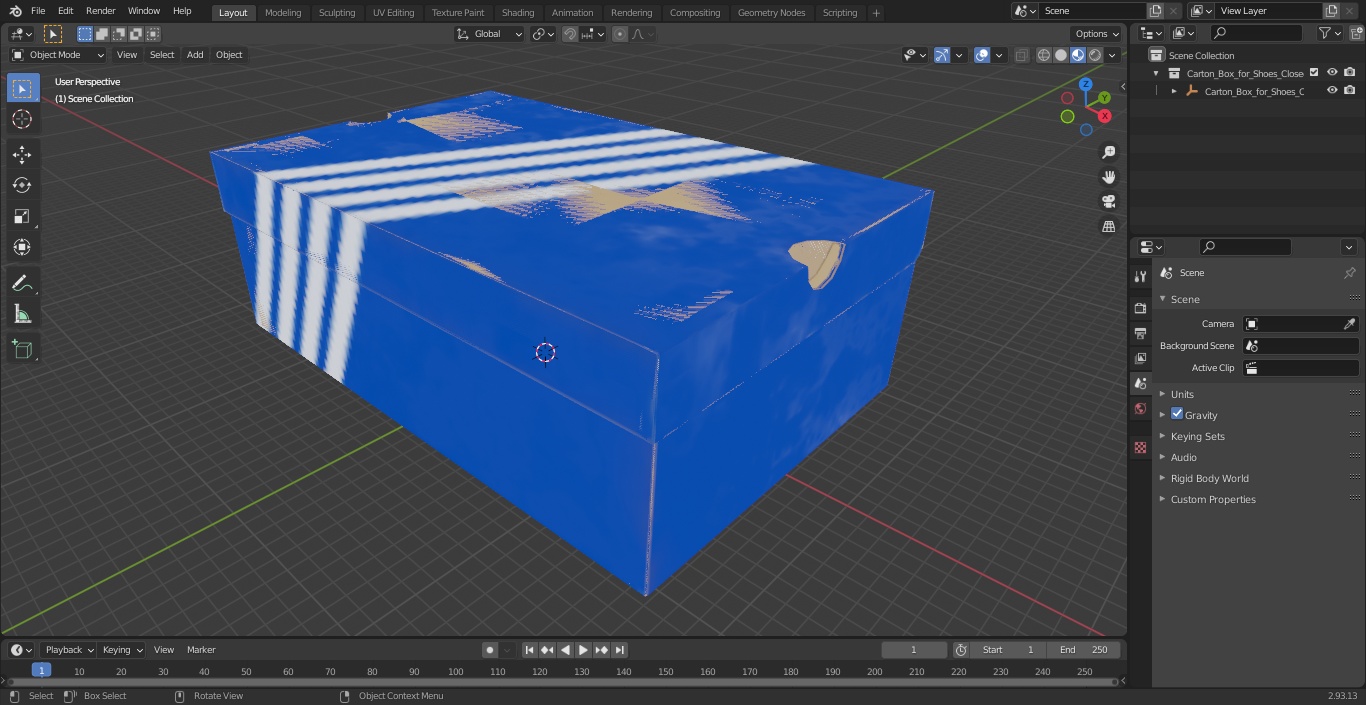Expand the Carton_Box_for_Shoes_C object tree row
Image resolution: width=1366 pixels, height=705 pixels.
click(x=1174, y=91)
